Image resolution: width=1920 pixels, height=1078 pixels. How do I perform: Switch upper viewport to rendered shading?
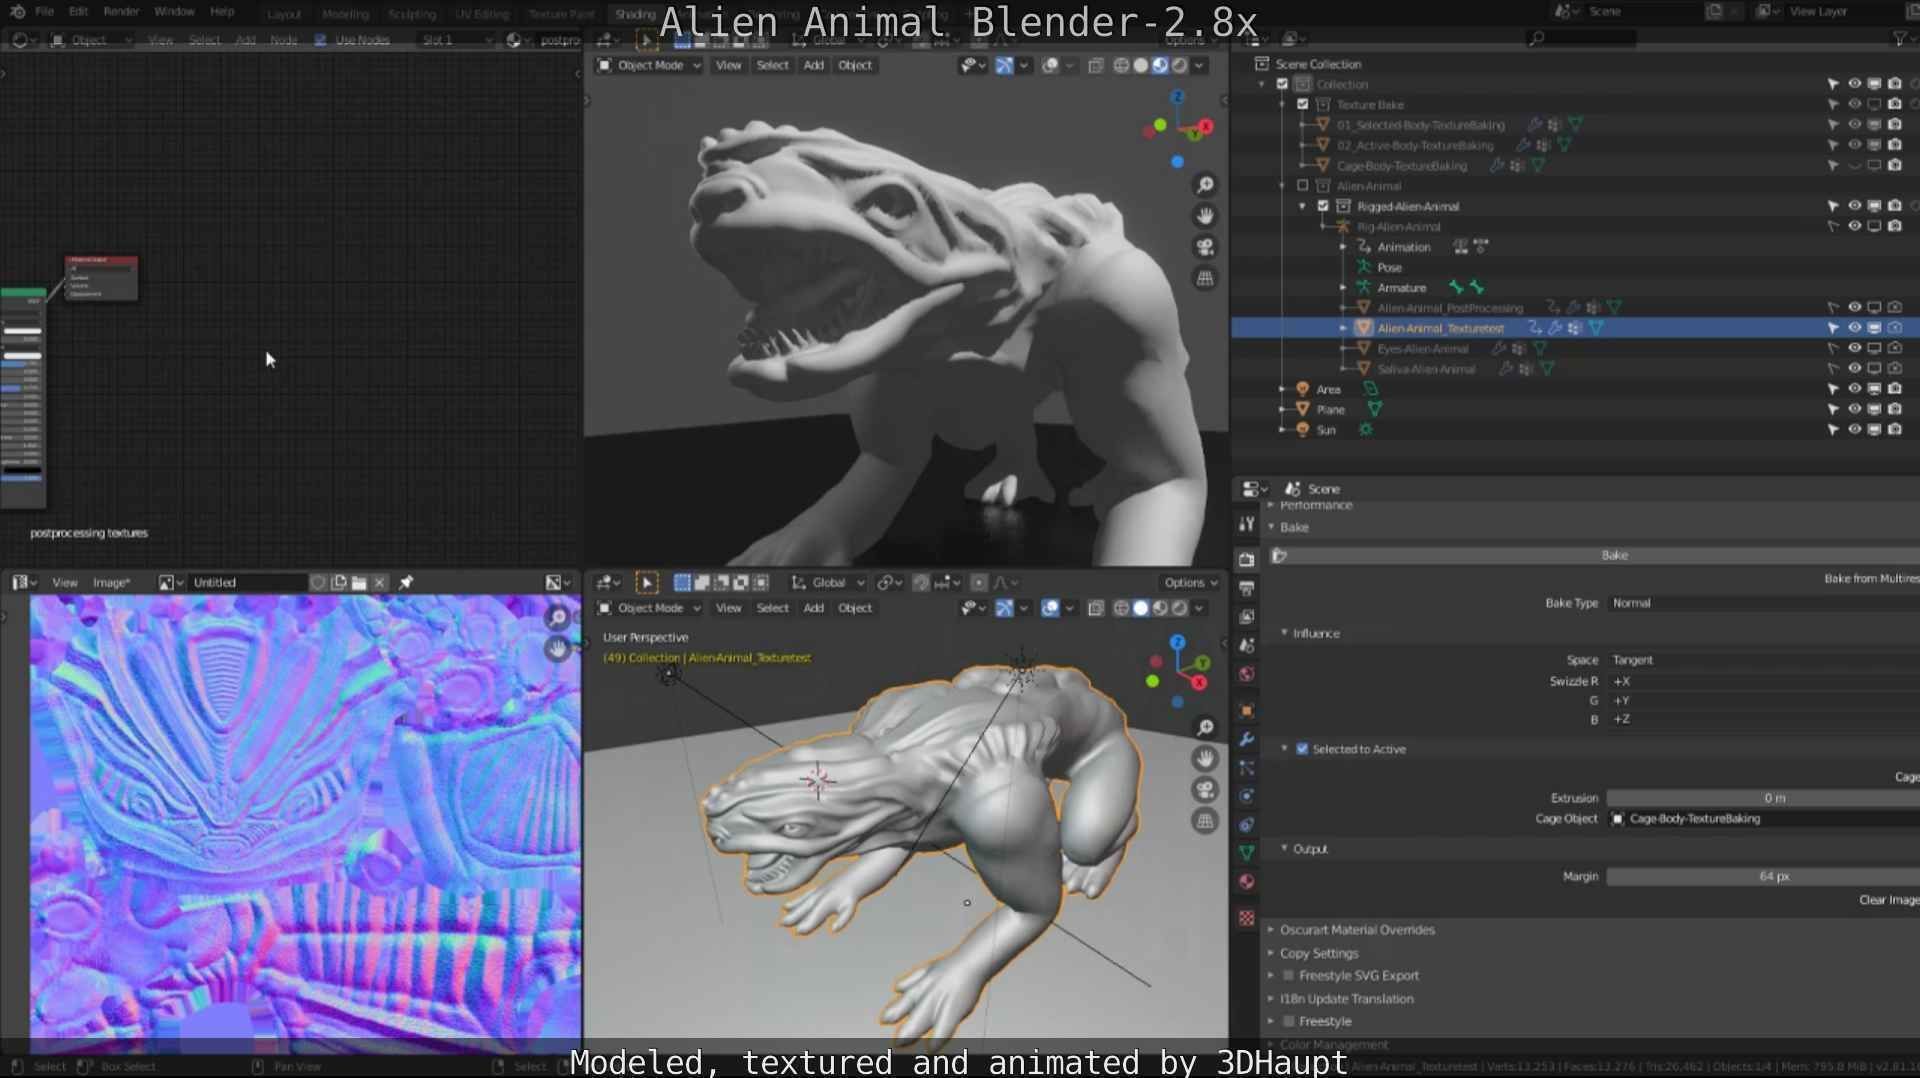(1179, 65)
